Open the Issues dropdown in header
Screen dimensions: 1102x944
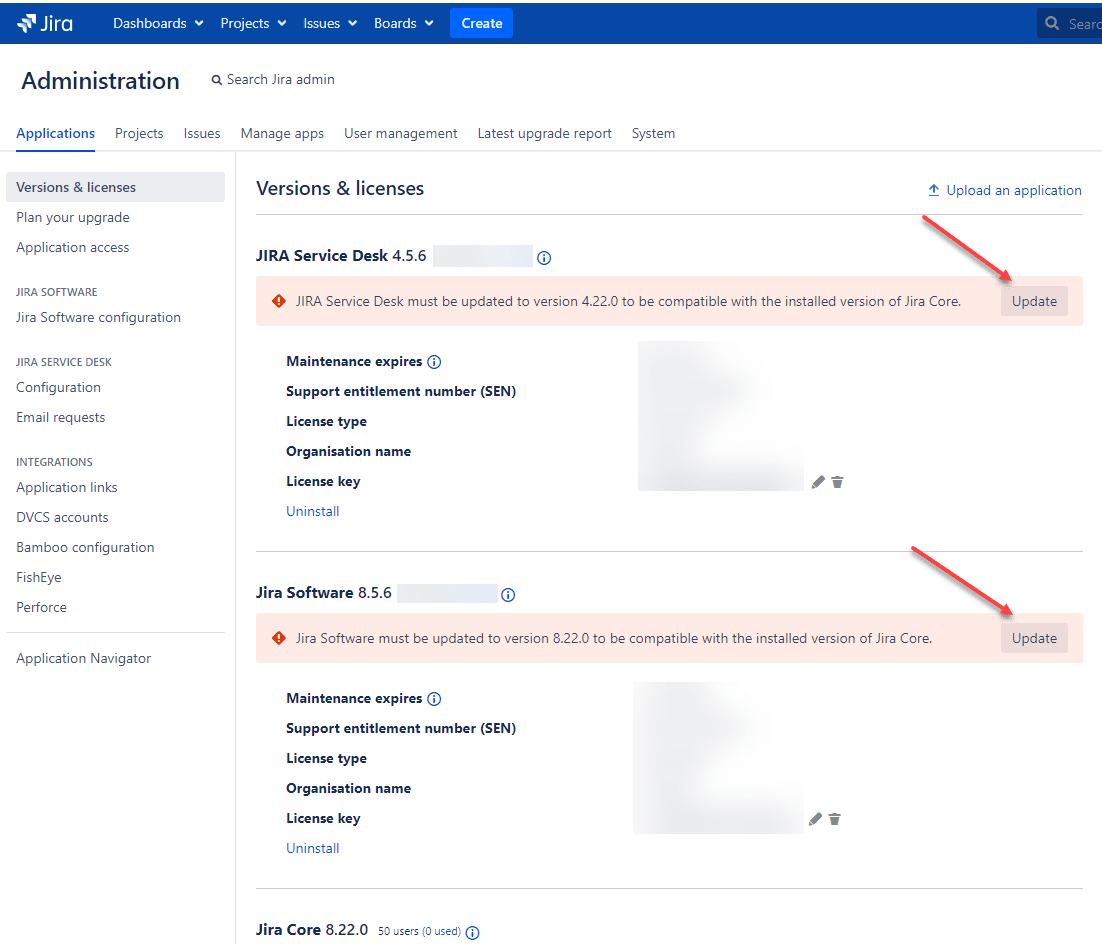(x=330, y=23)
